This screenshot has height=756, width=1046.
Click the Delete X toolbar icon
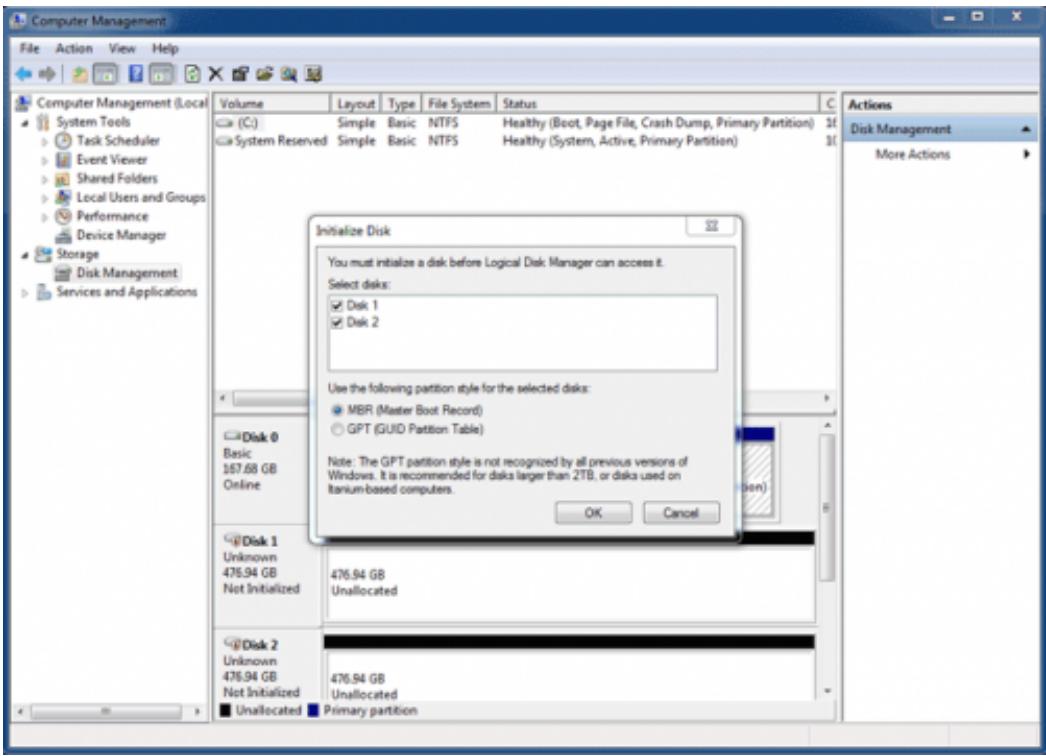click(215, 74)
